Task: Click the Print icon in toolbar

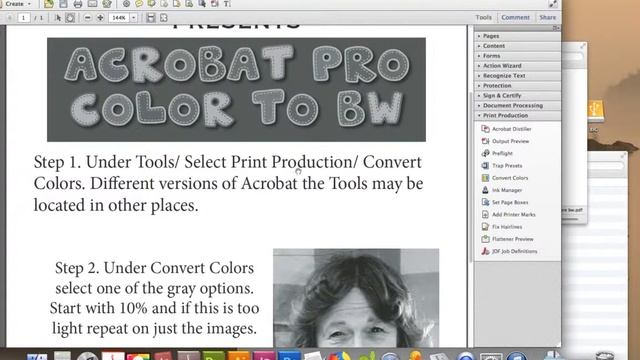Action: coord(78,4)
